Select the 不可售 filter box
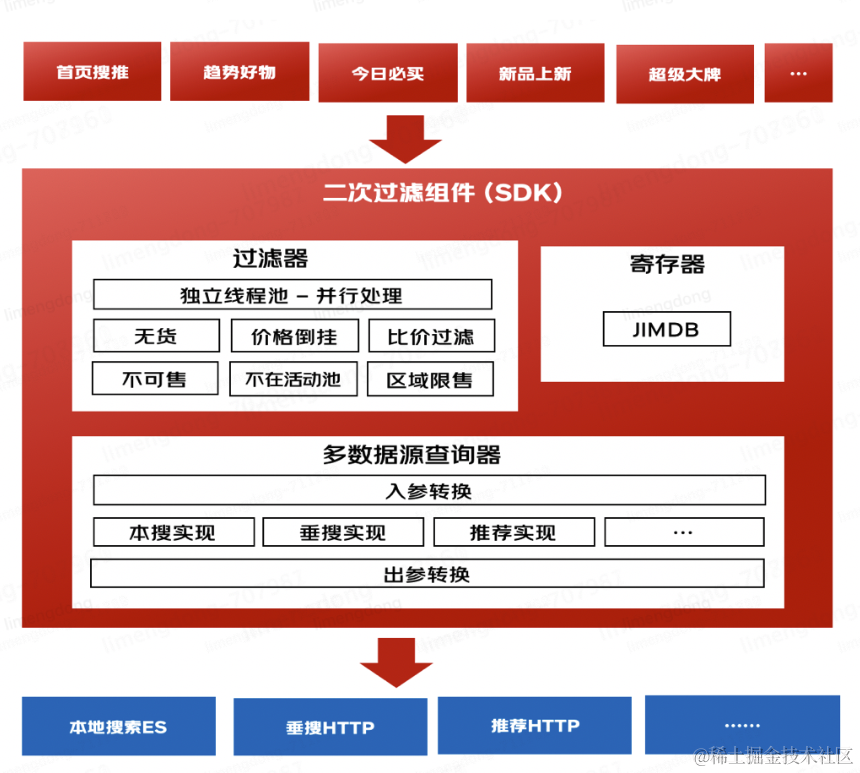This screenshot has width=860, height=773. coord(155,379)
